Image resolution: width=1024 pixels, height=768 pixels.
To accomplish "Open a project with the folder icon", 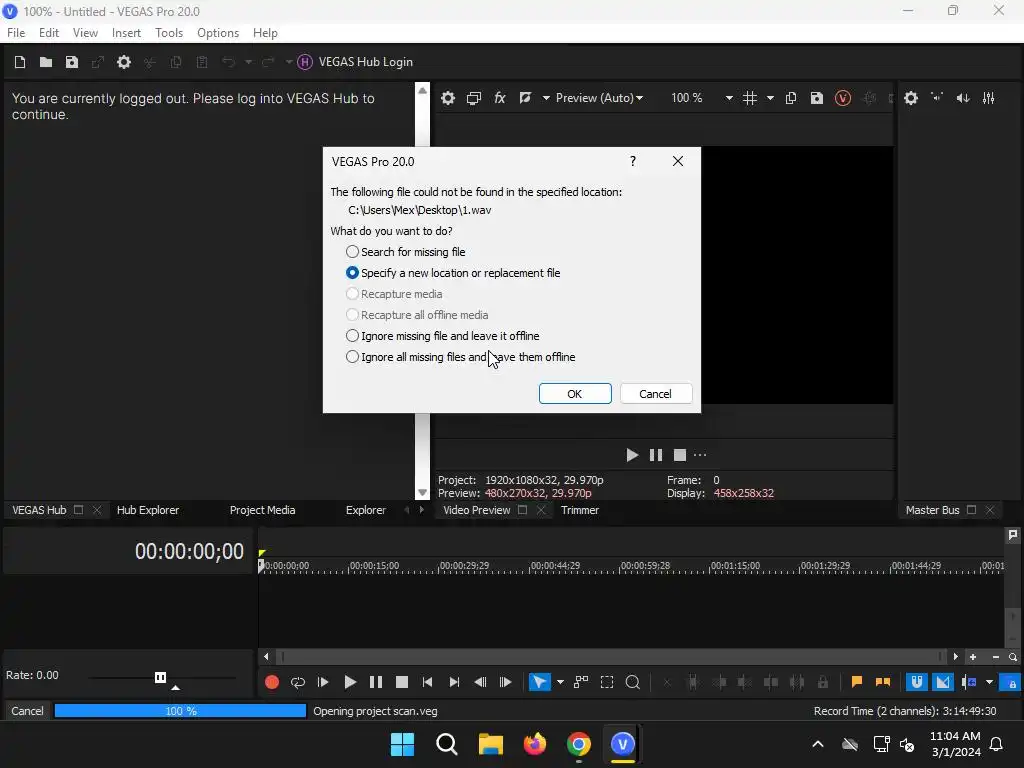I will click(x=46, y=62).
